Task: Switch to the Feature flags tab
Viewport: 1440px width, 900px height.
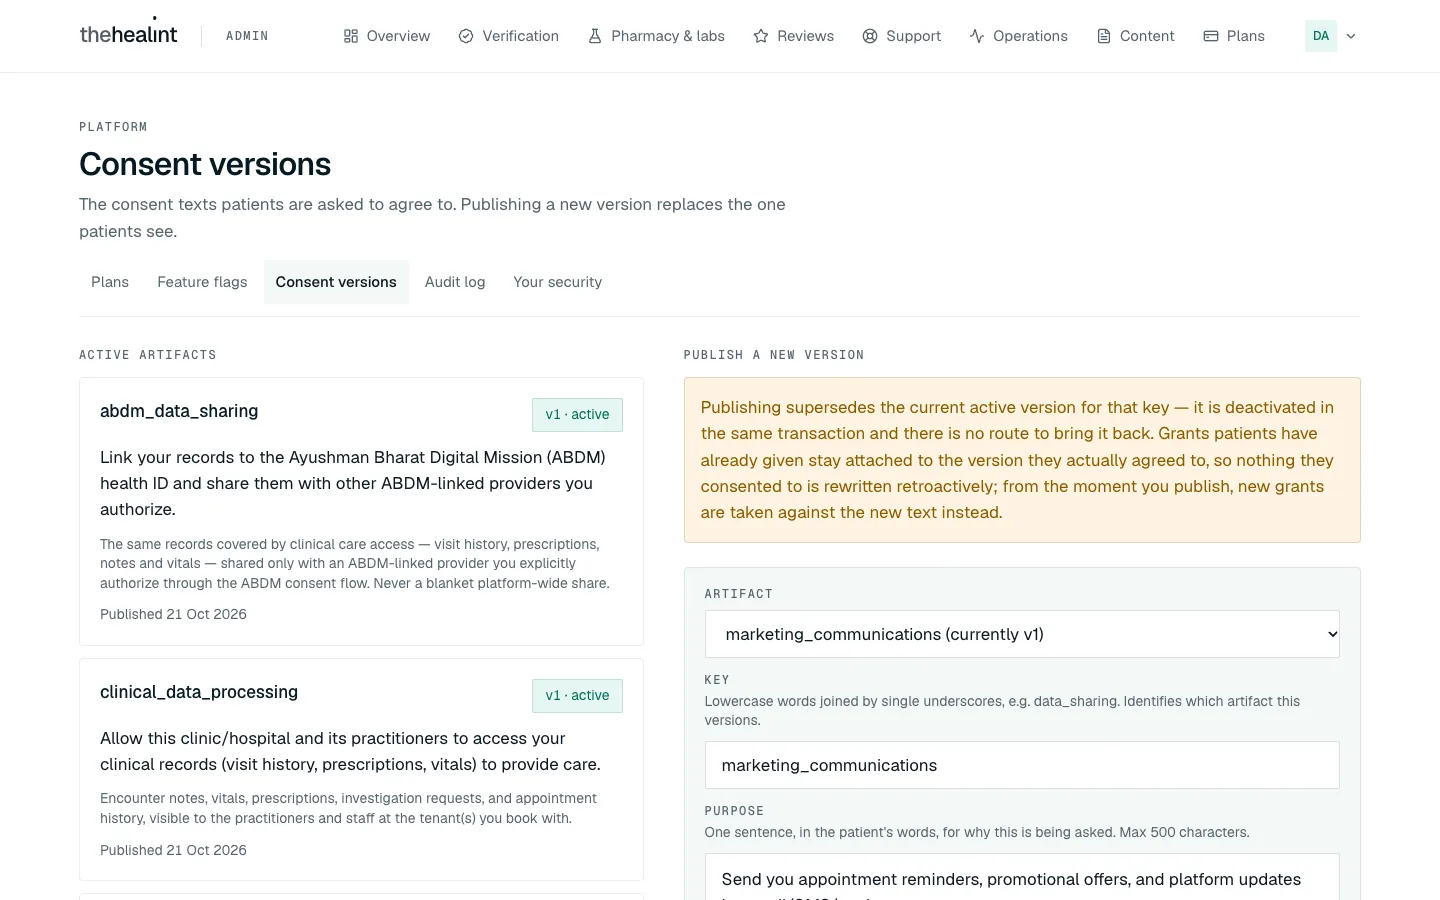Action: (x=202, y=282)
